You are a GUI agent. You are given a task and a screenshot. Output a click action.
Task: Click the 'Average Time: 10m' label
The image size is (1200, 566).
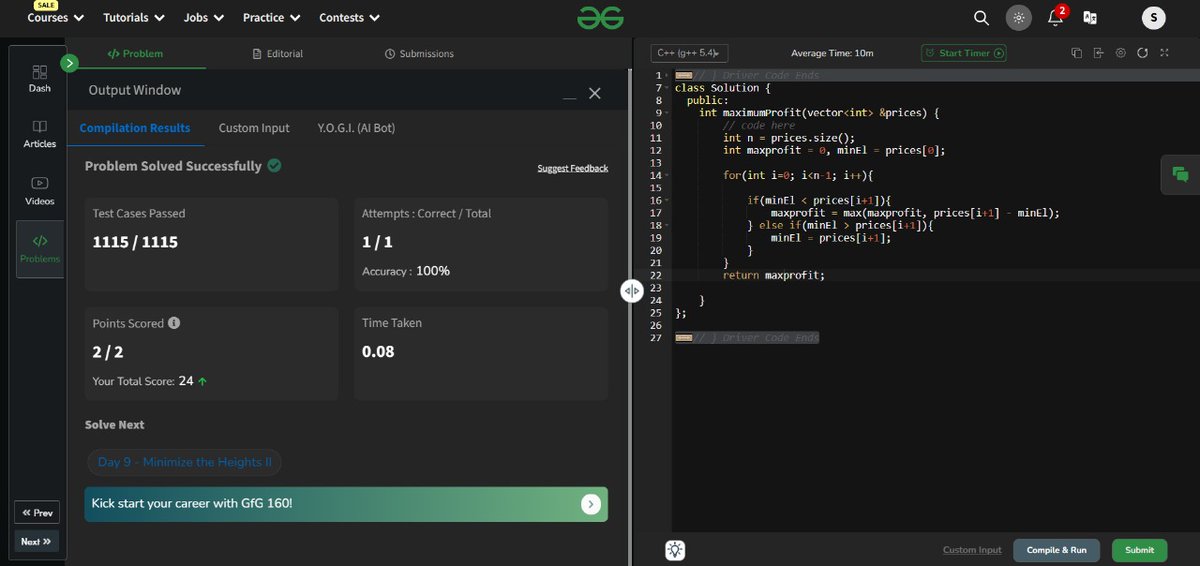(x=832, y=53)
